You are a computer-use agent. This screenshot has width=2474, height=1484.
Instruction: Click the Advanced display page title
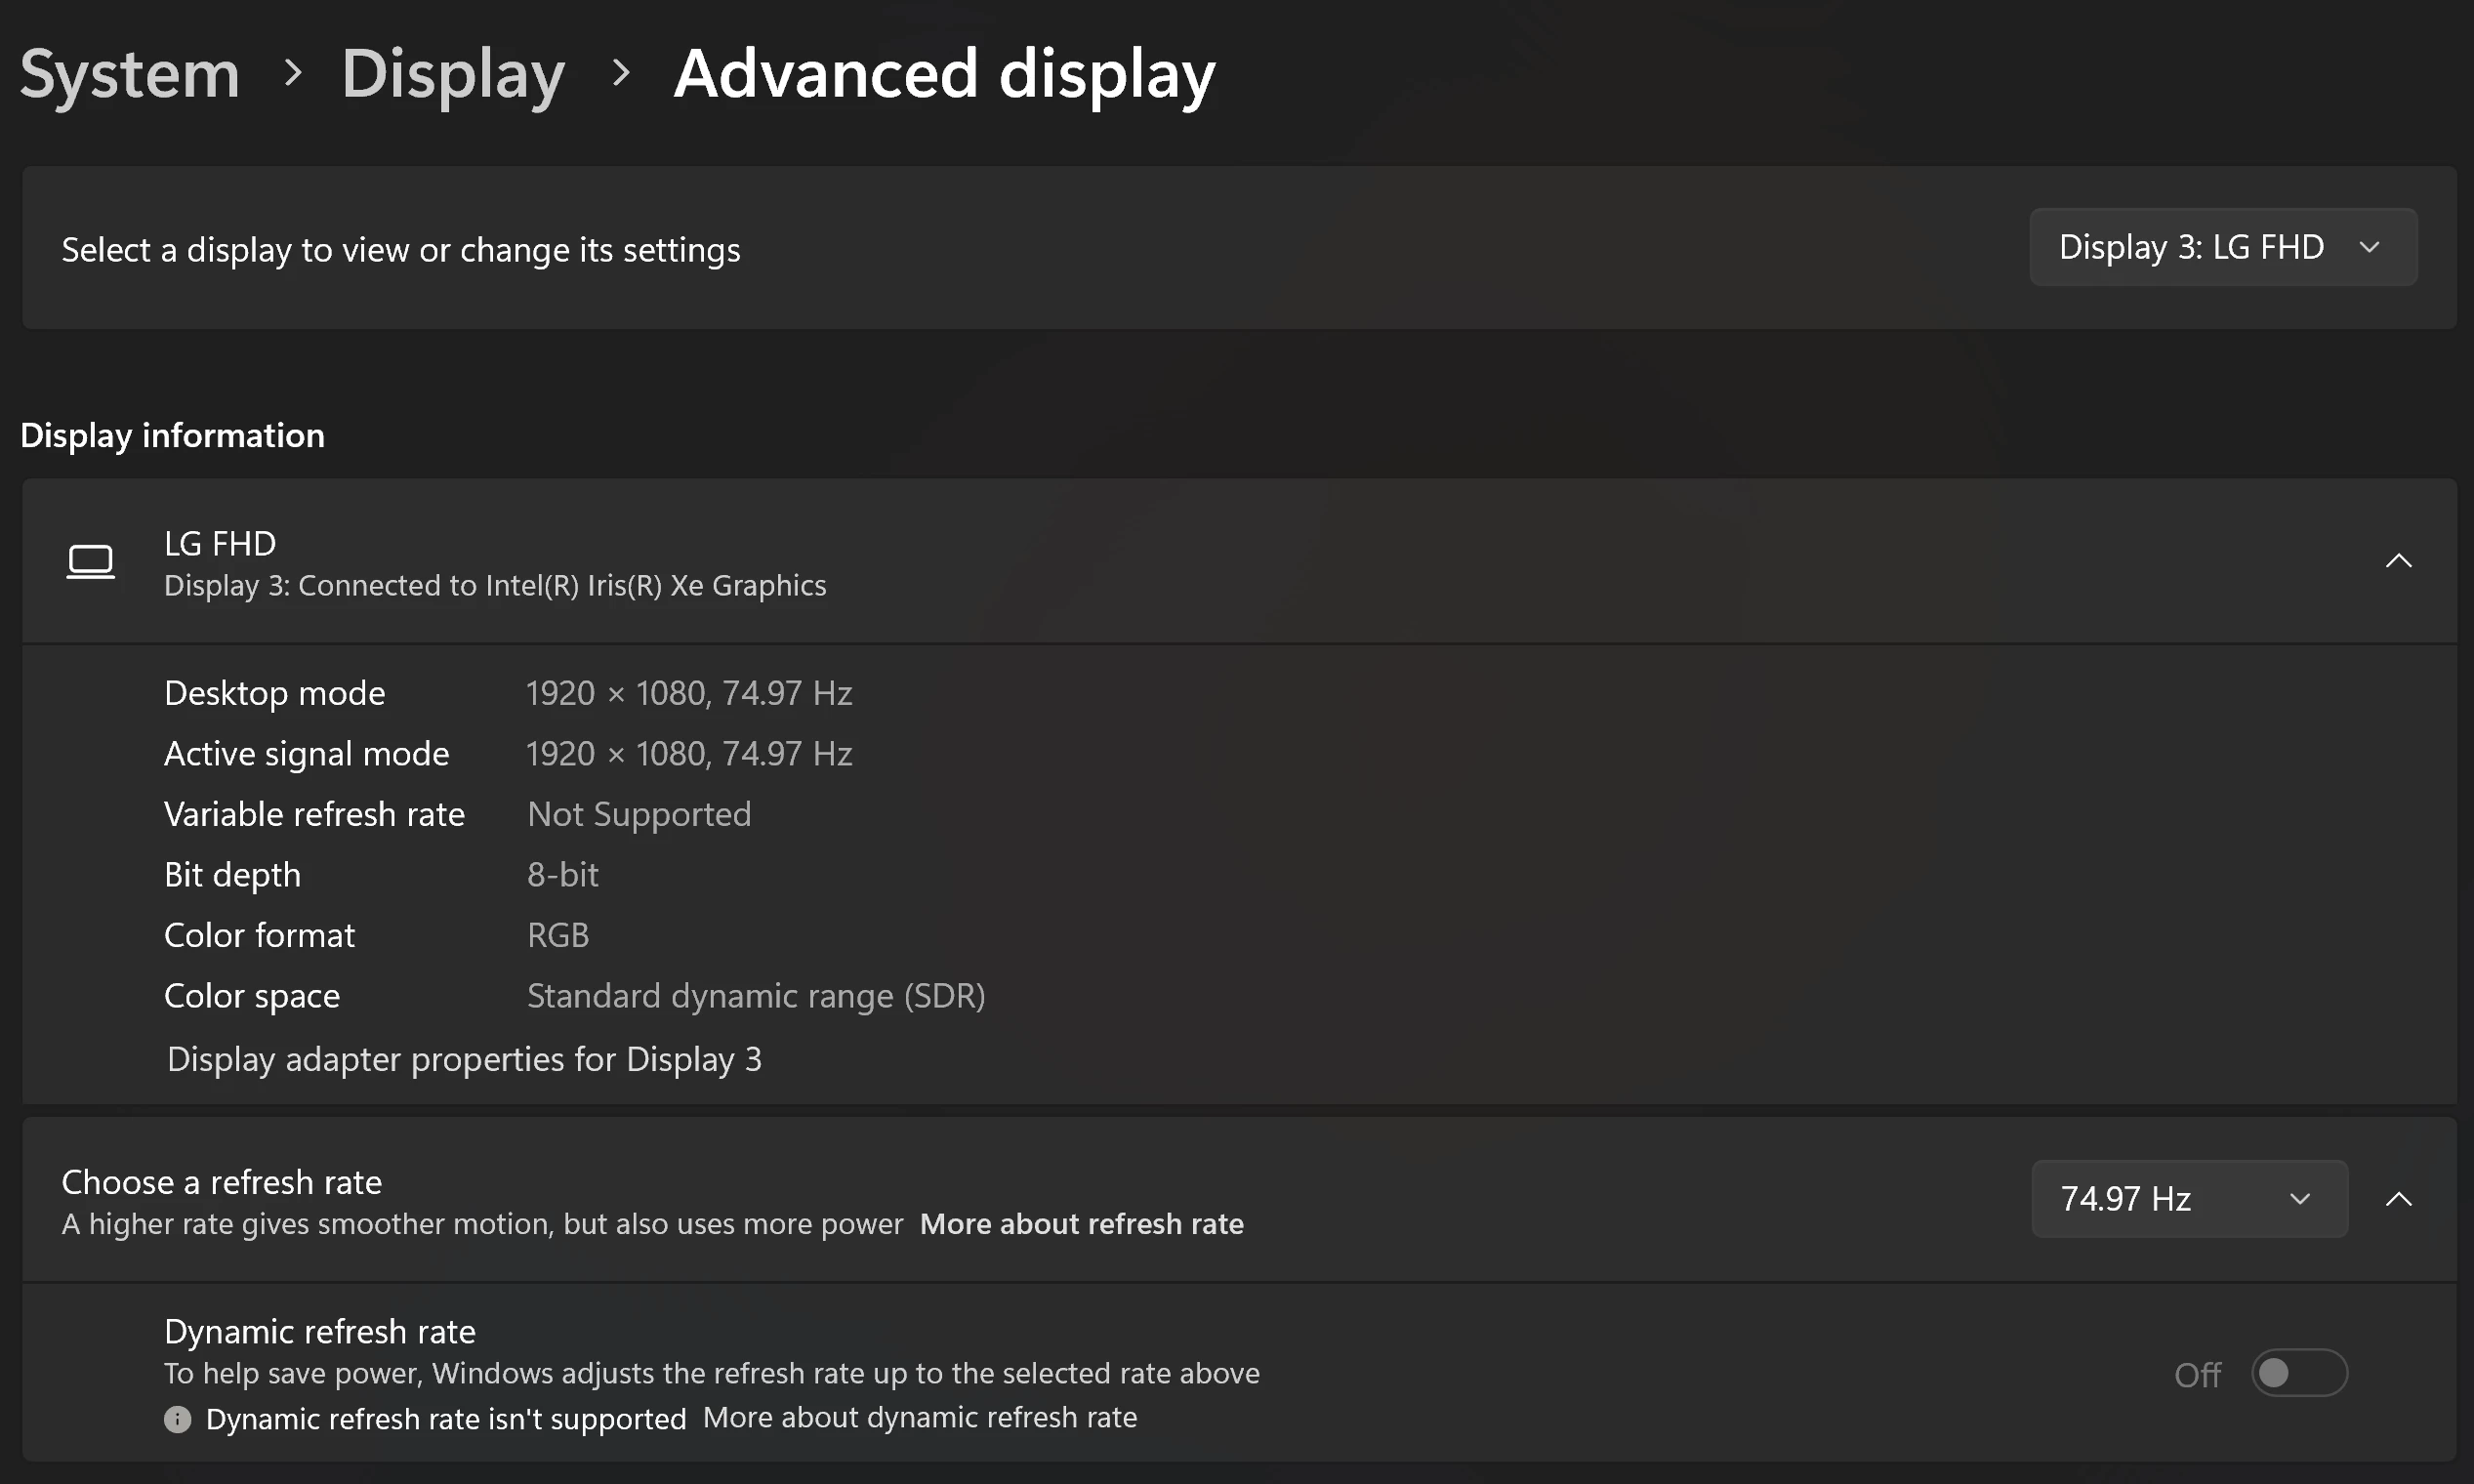pyautogui.click(x=944, y=75)
